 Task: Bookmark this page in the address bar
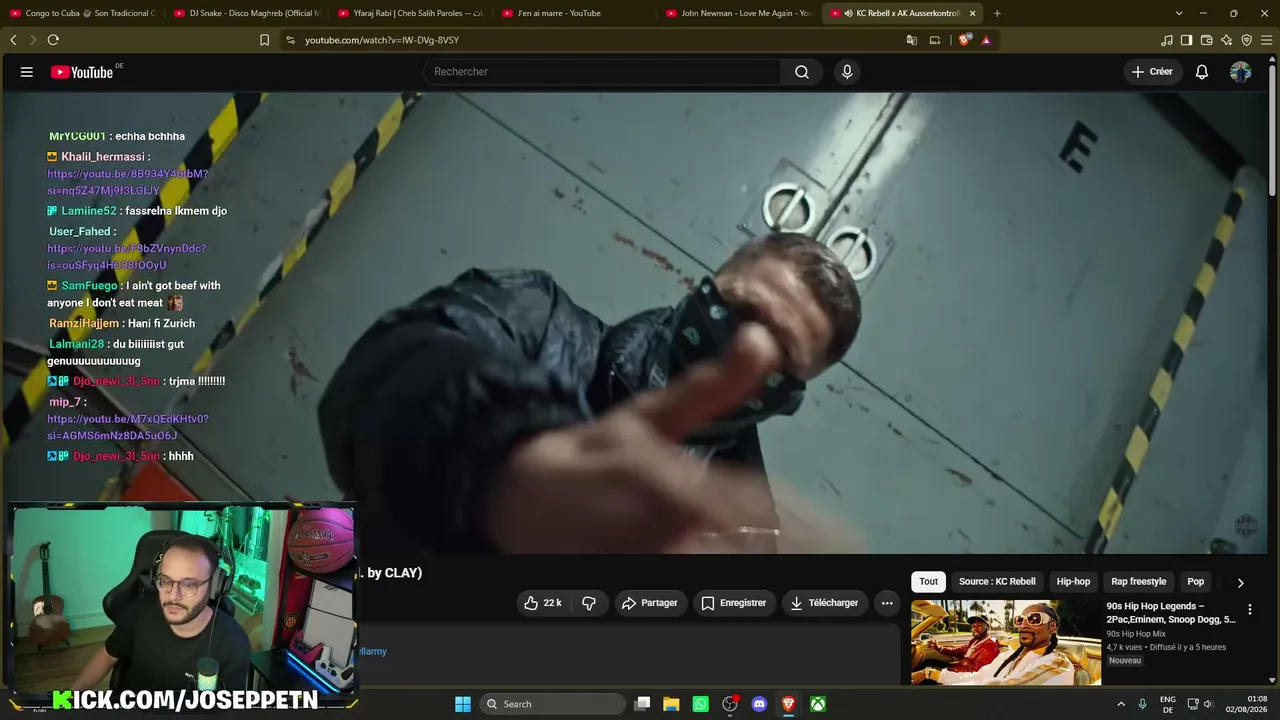click(x=264, y=40)
